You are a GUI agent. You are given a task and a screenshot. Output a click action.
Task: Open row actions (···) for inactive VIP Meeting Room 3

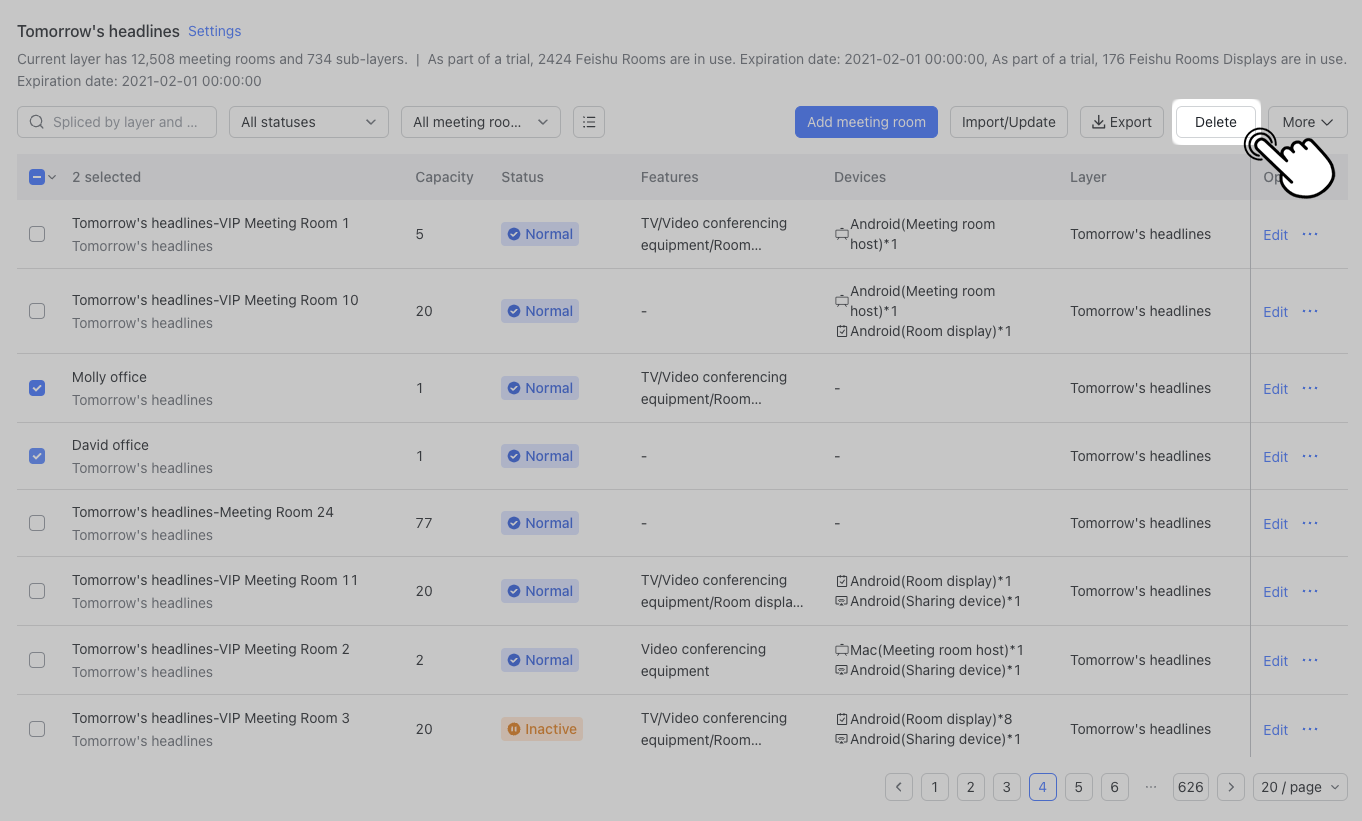1310,729
